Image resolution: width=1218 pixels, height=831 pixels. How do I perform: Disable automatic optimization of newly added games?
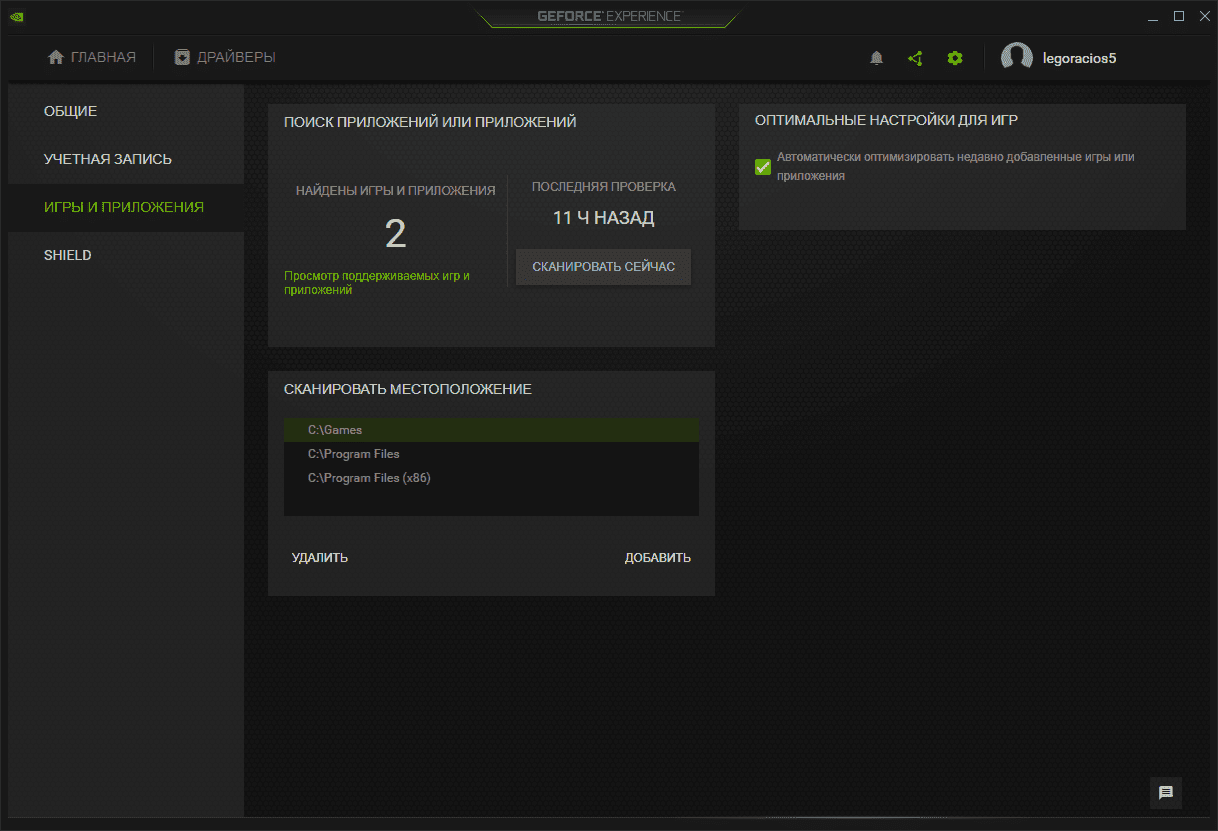pyautogui.click(x=763, y=166)
